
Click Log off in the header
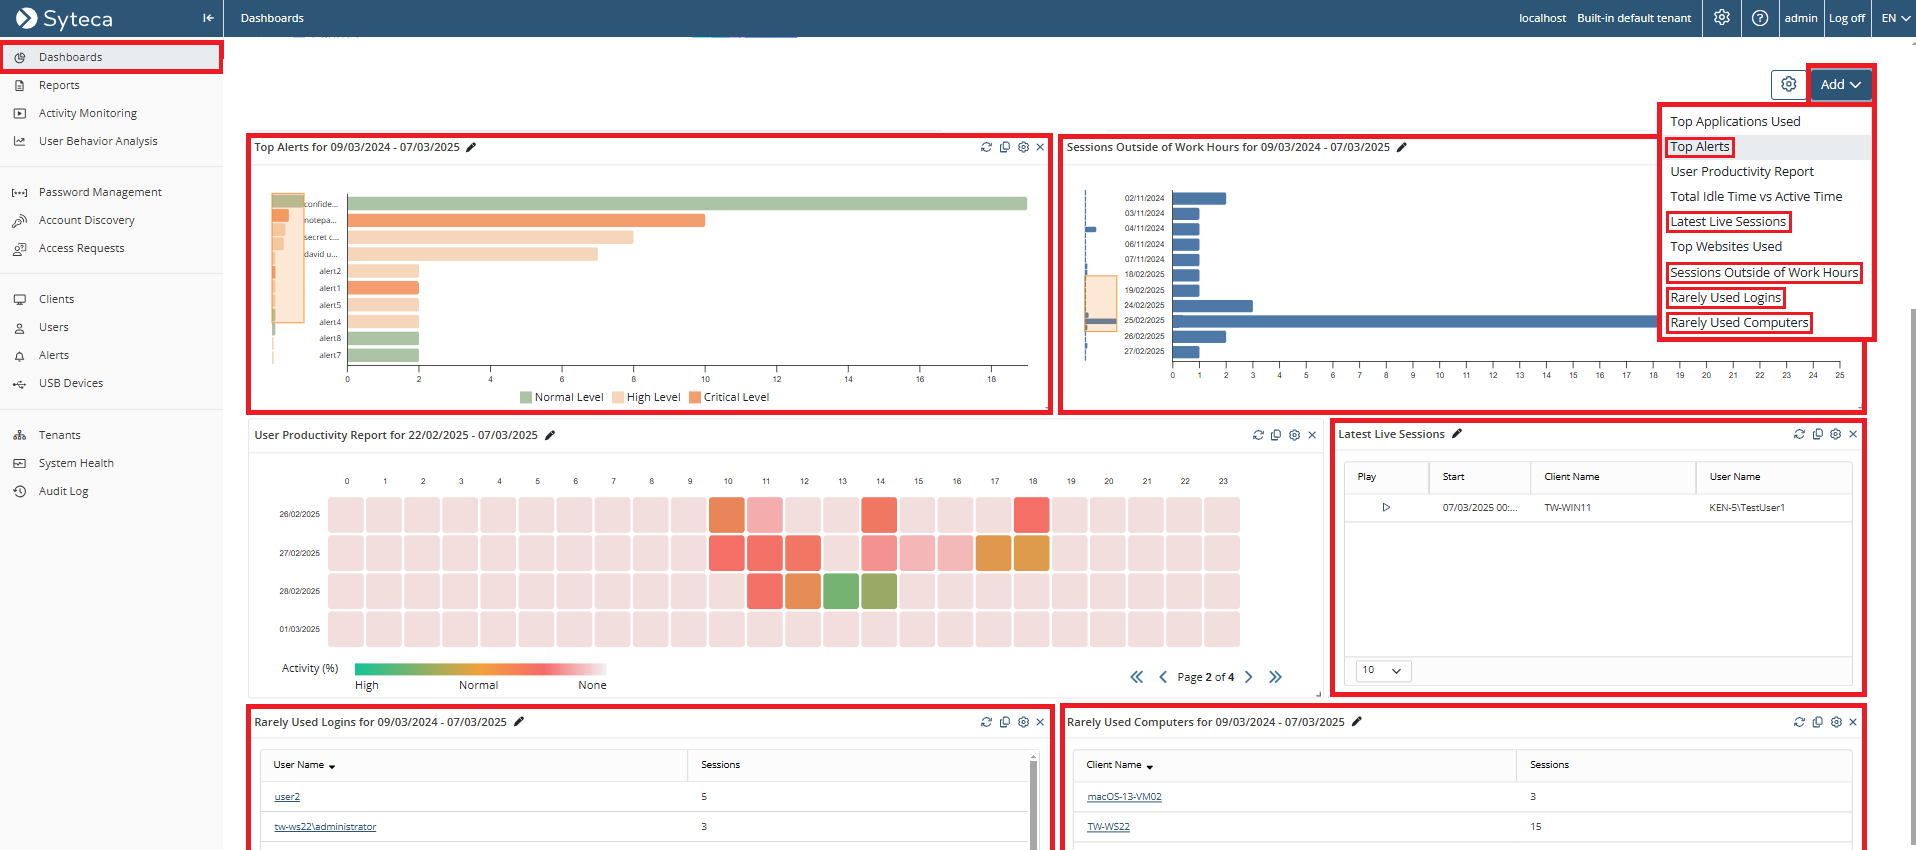[1846, 18]
